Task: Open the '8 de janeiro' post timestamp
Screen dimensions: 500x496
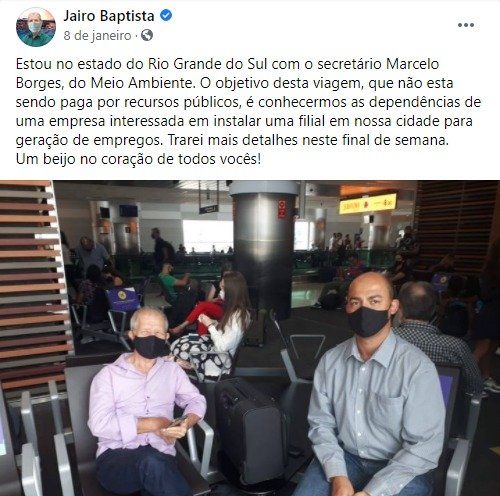Action: (x=97, y=35)
